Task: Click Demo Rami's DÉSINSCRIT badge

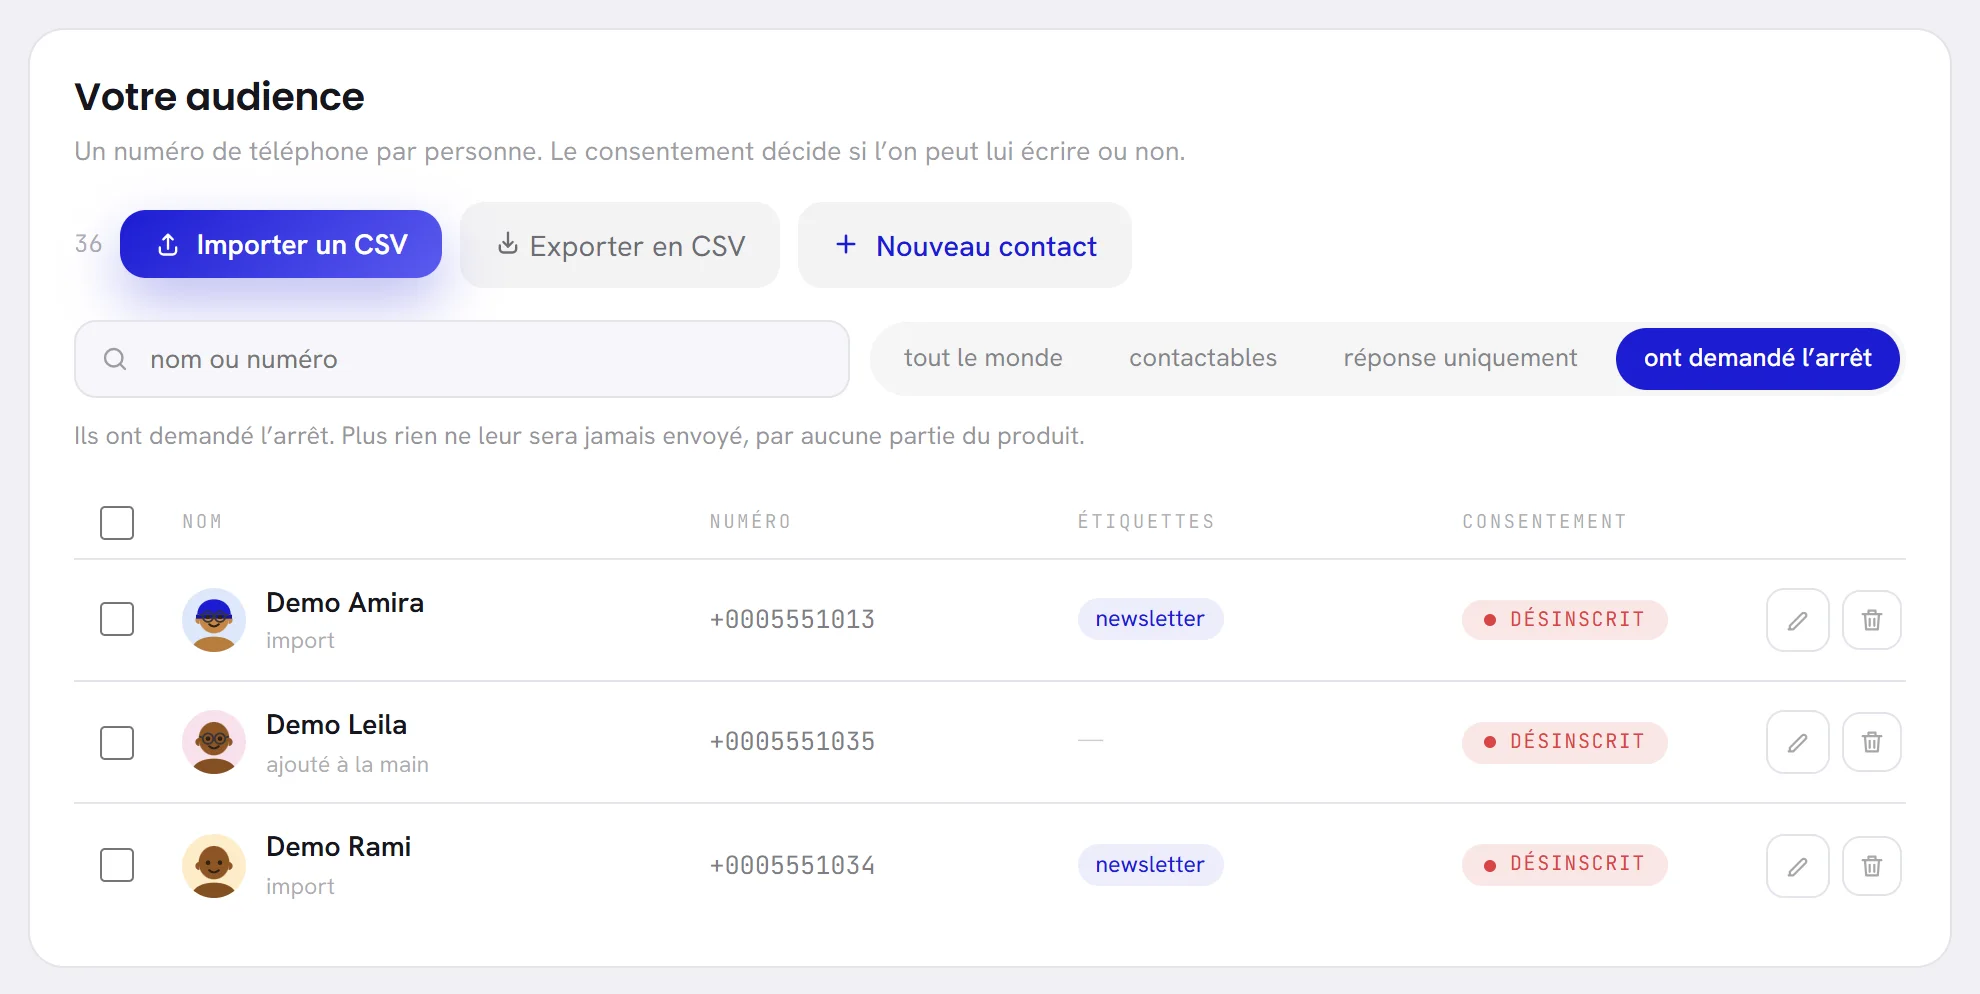Action: (1564, 865)
